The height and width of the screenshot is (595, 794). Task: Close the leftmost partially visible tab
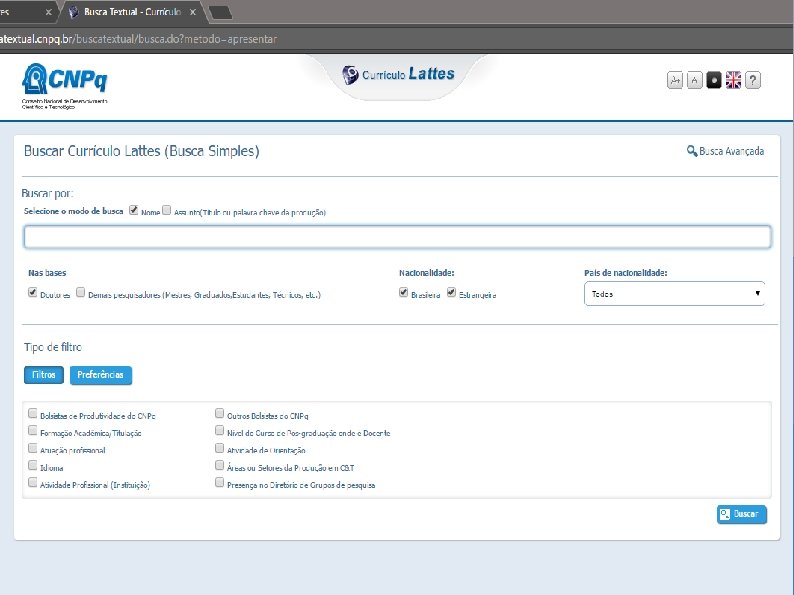(49, 12)
